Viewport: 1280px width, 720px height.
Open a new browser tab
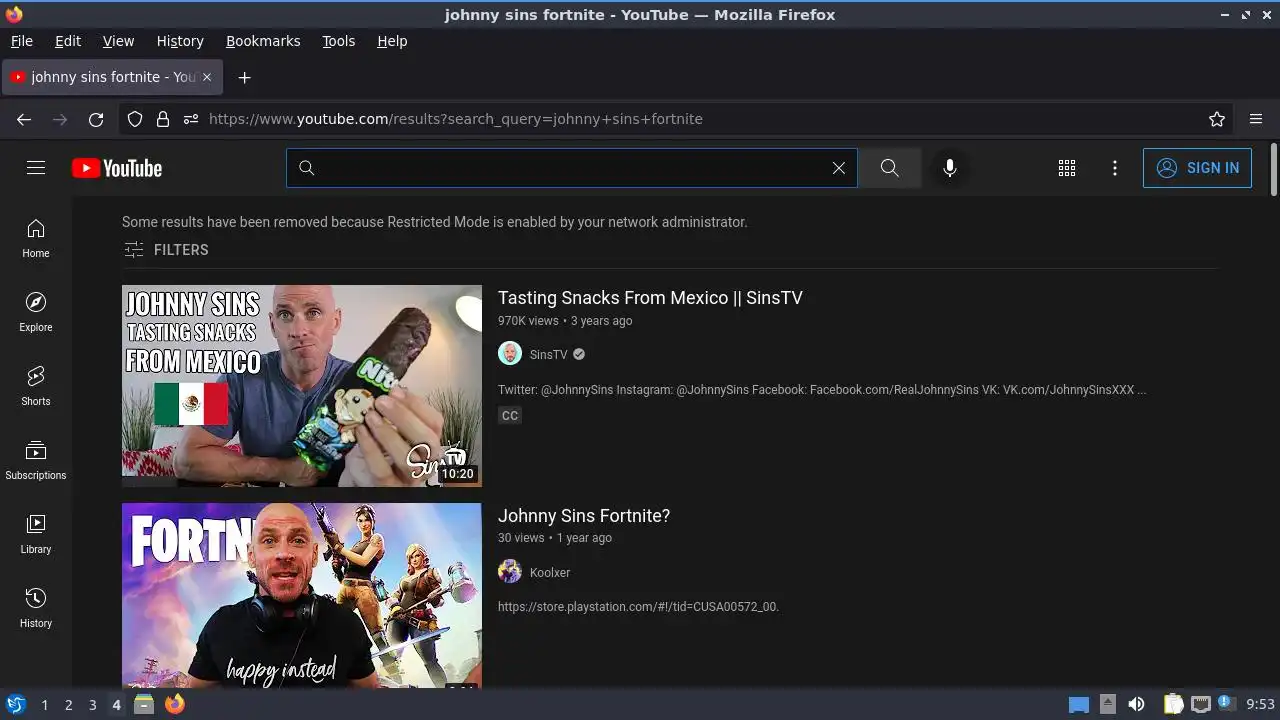pos(244,77)
